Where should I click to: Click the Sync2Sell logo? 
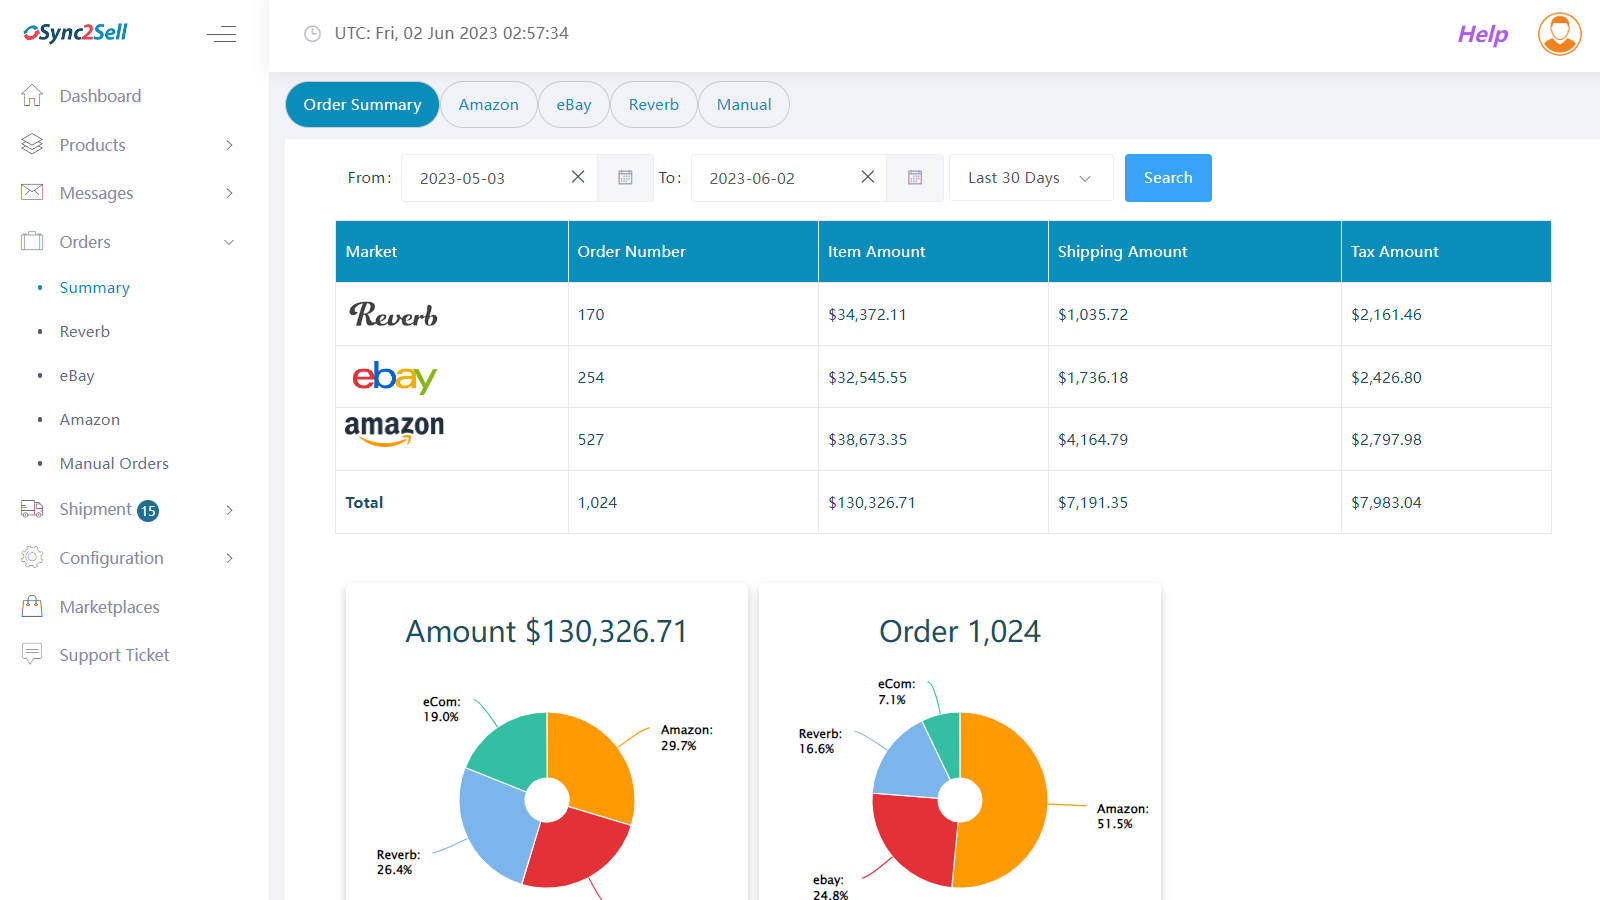pyautogui.click(x=76, y=33)
